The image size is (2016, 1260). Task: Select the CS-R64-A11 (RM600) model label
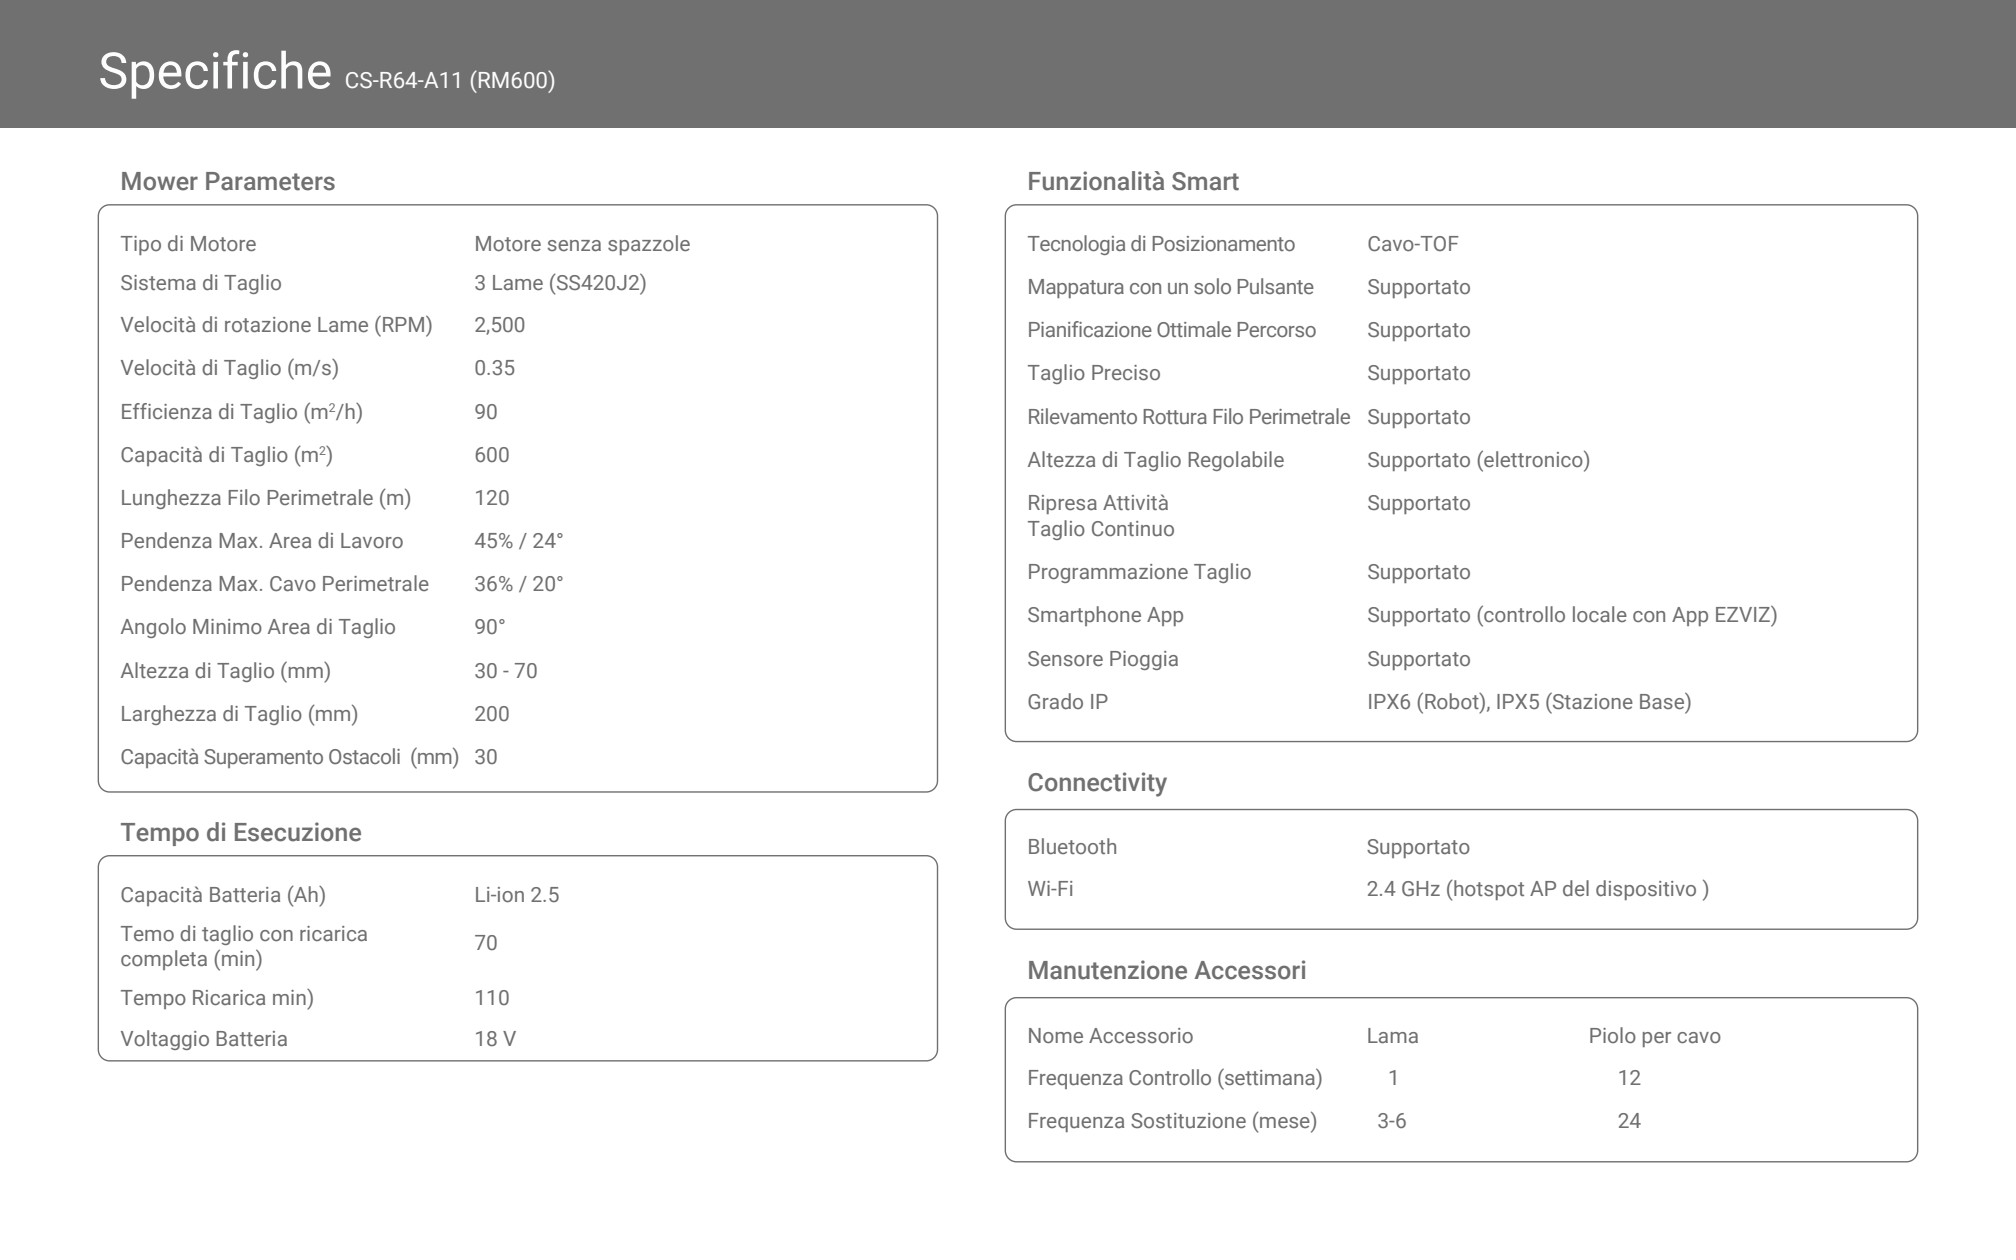450,81
